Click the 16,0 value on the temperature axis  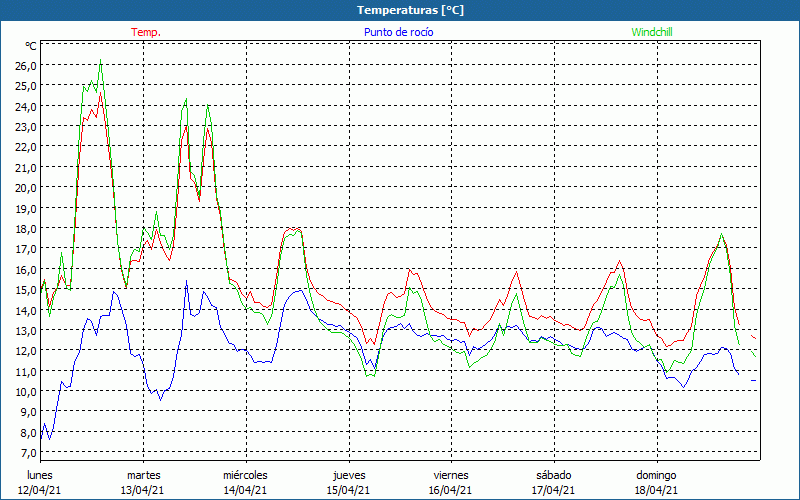click(x=26, y=269)
